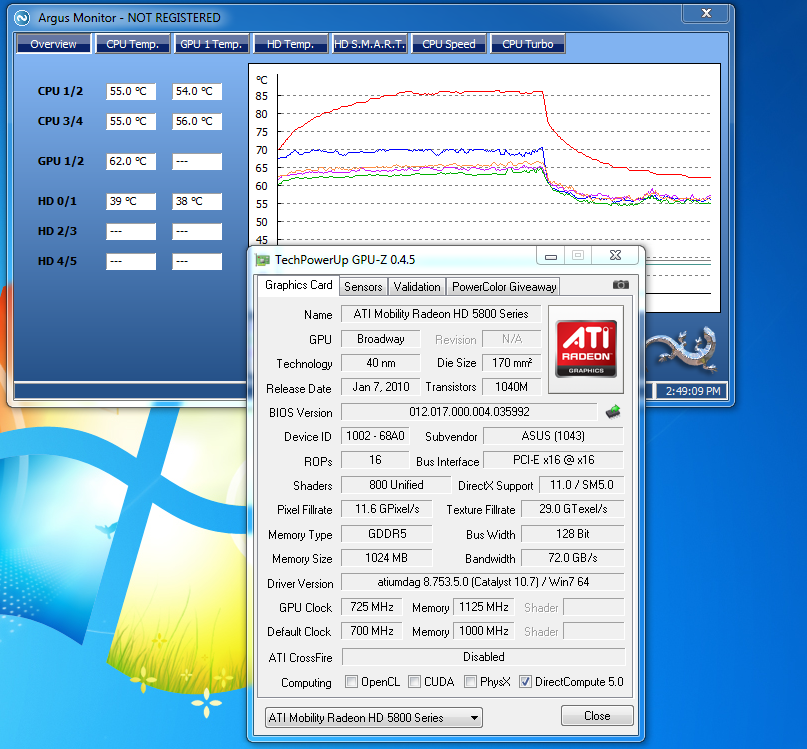Screen dimensions: 807x749
Task: Click the BIOS Version field
Action: click(469, 412)
